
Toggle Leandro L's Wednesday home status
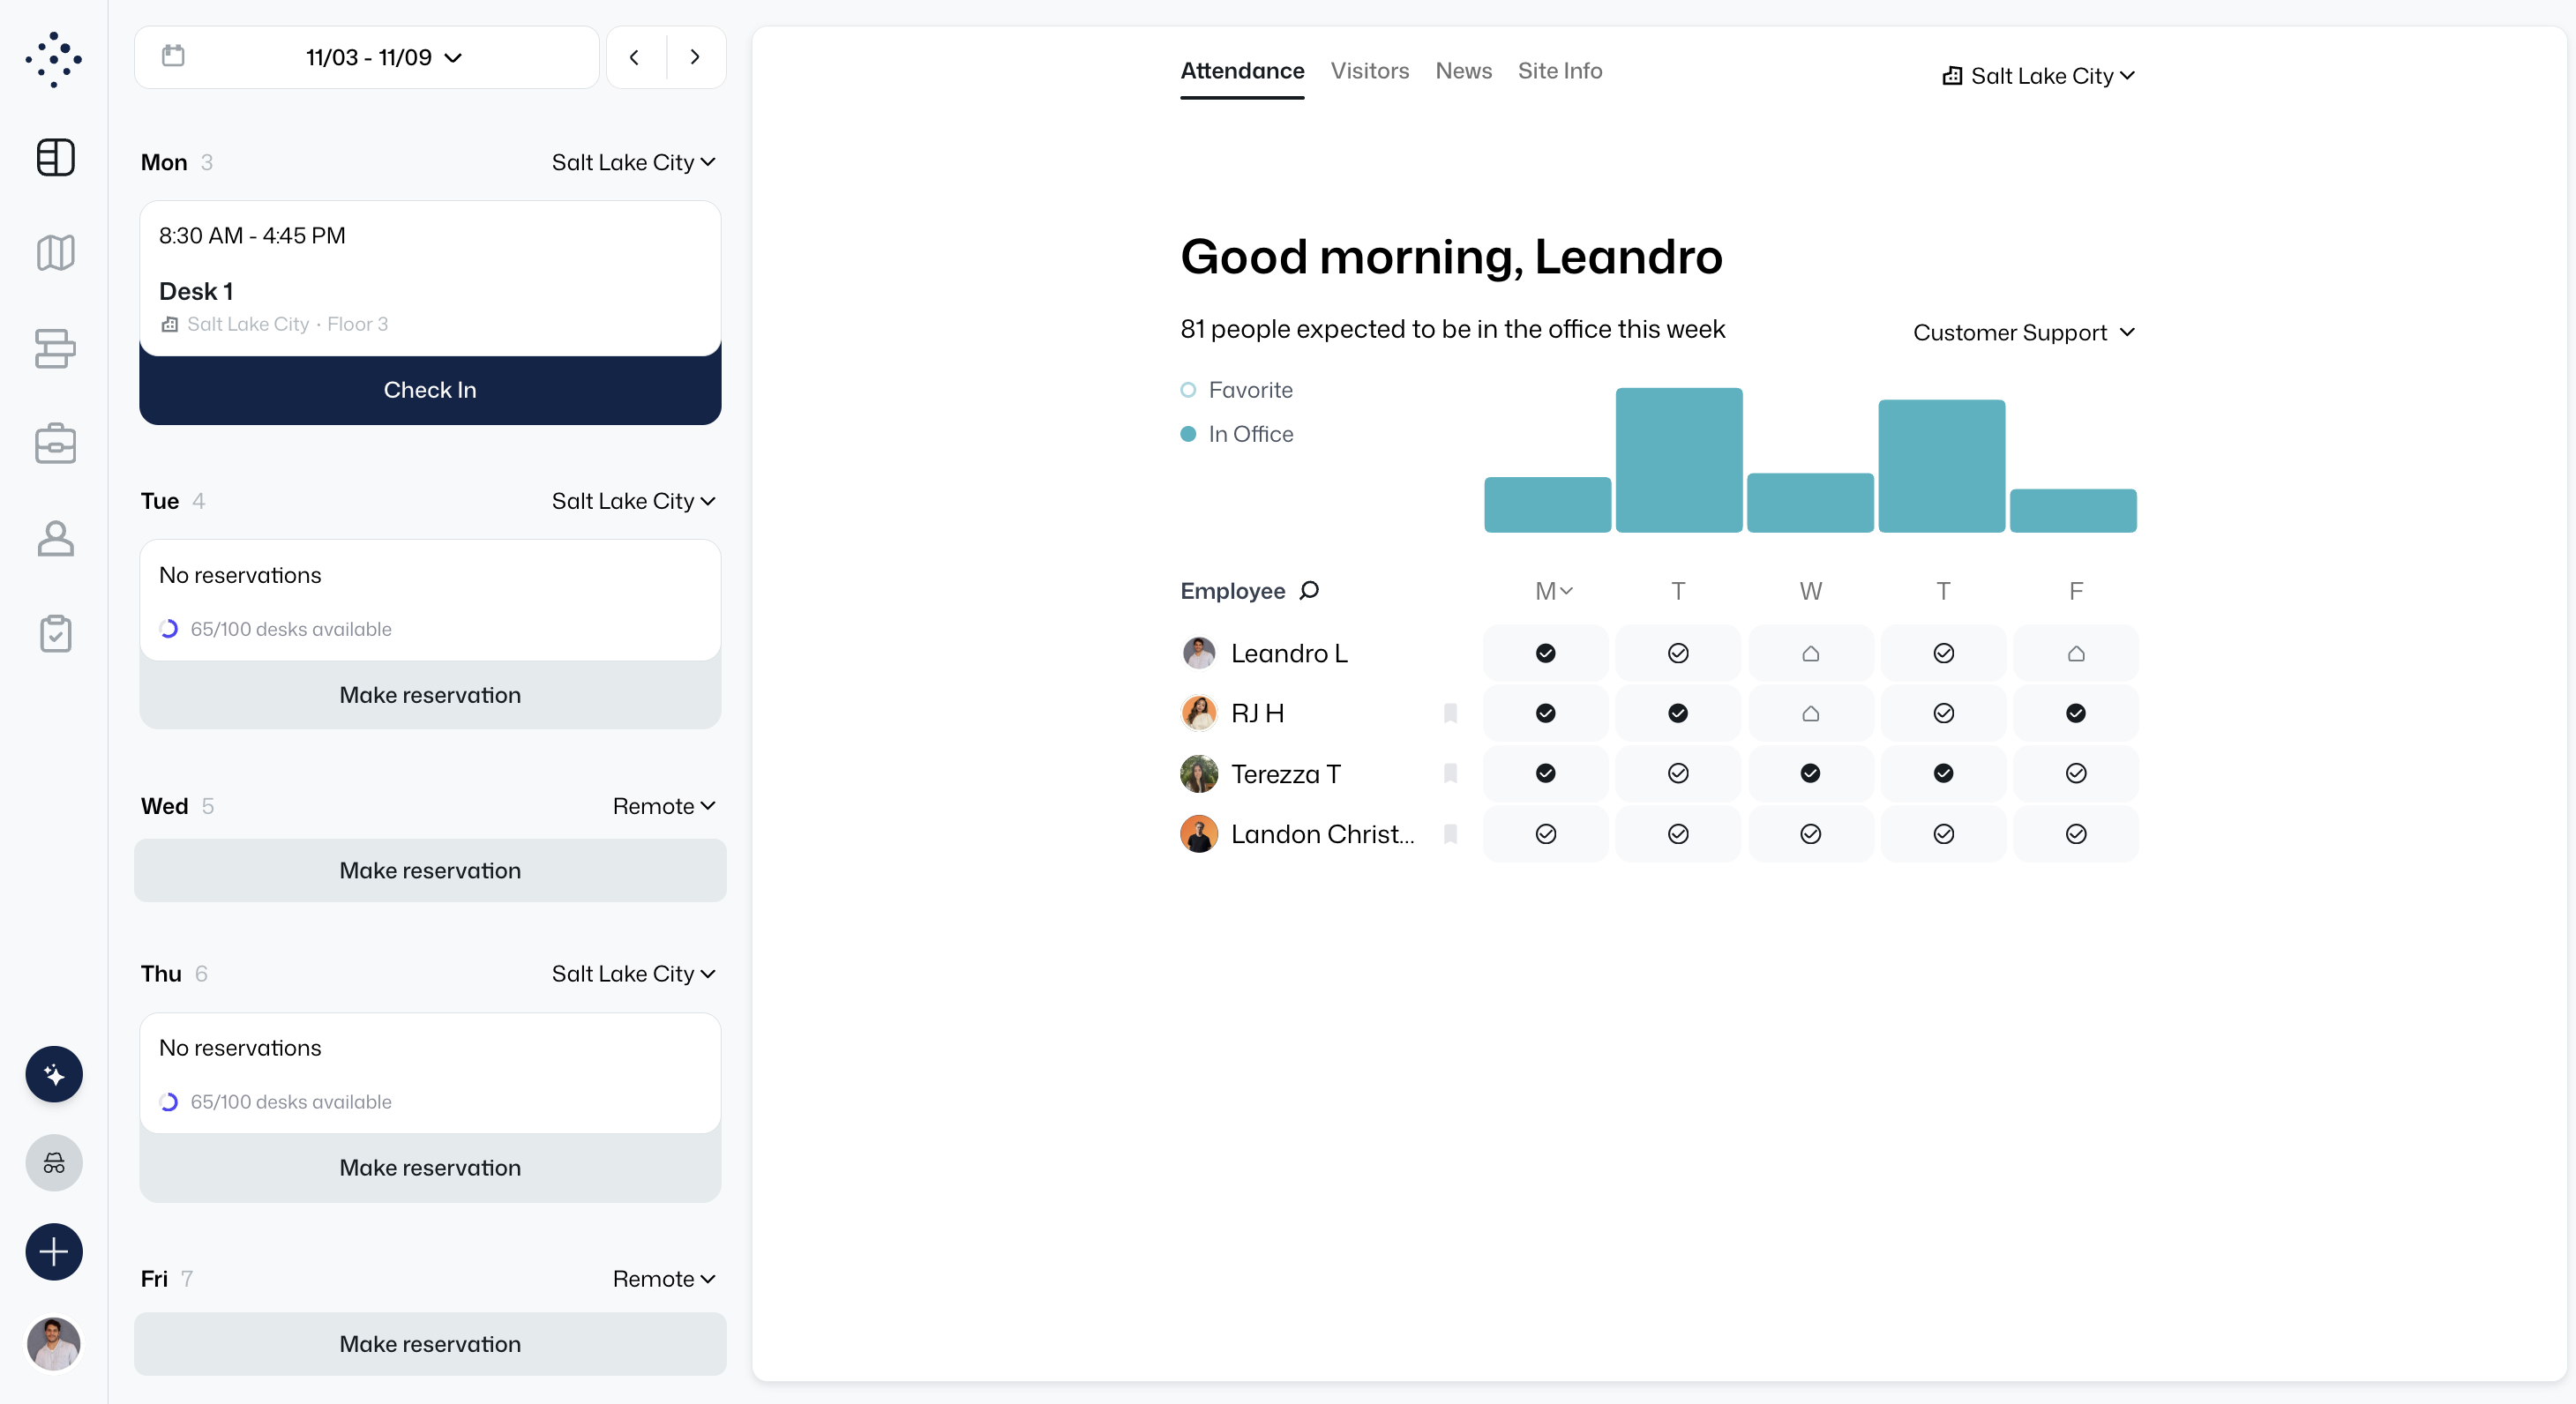tap(1810, 653)
